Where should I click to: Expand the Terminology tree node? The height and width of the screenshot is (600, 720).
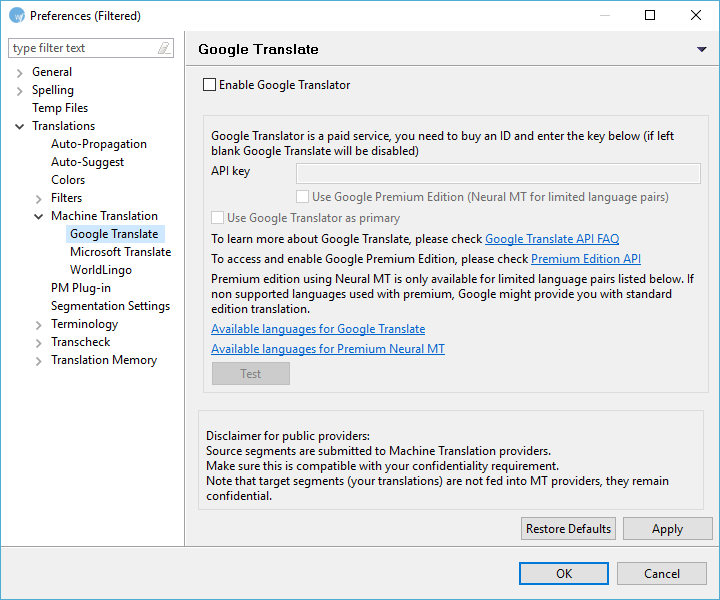39,325
